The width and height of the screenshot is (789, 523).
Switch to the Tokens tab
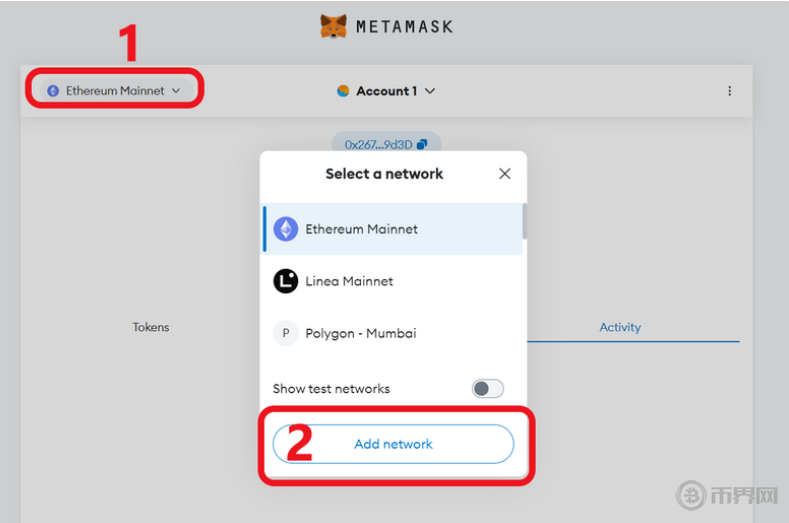pyautogui.click(x=151, y=327)
